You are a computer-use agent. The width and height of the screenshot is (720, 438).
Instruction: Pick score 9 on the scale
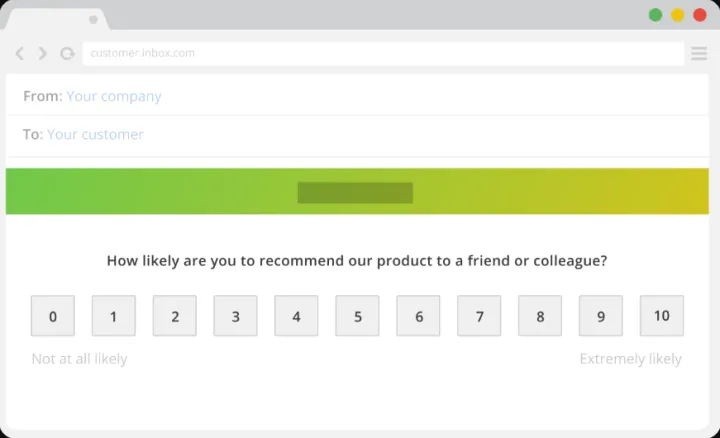(601, 316)
